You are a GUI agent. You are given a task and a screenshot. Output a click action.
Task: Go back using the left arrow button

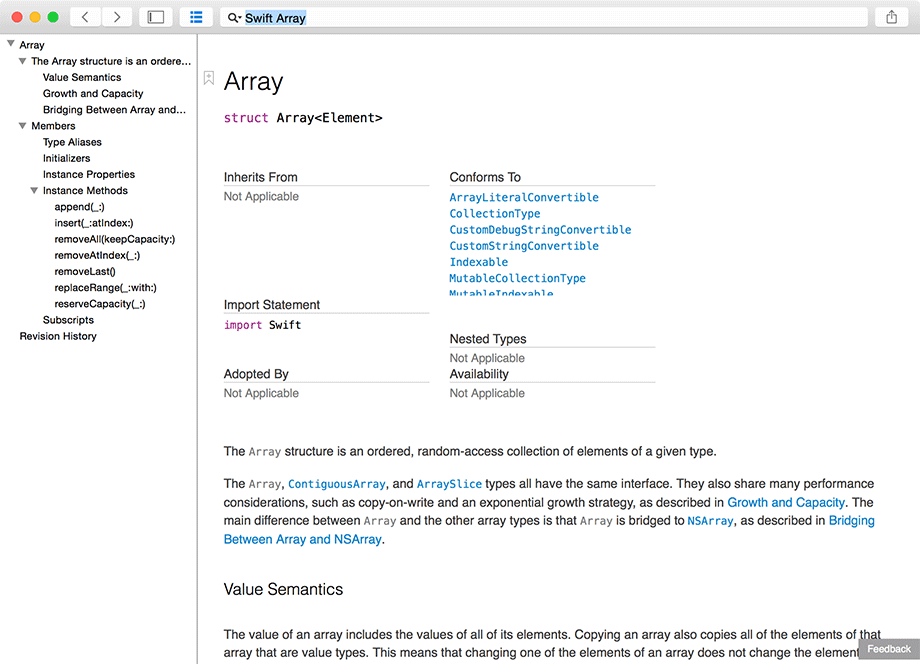86,17
